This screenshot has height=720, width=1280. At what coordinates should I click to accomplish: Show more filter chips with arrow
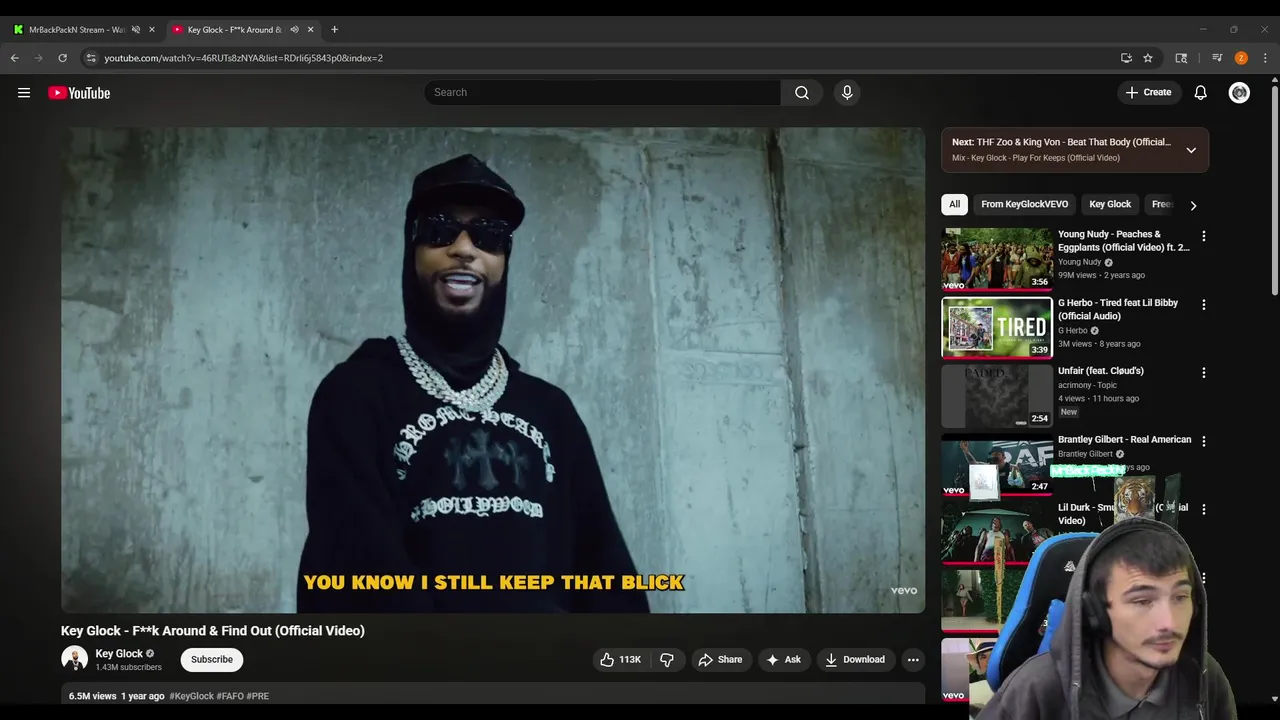[x=1193, y=205]
